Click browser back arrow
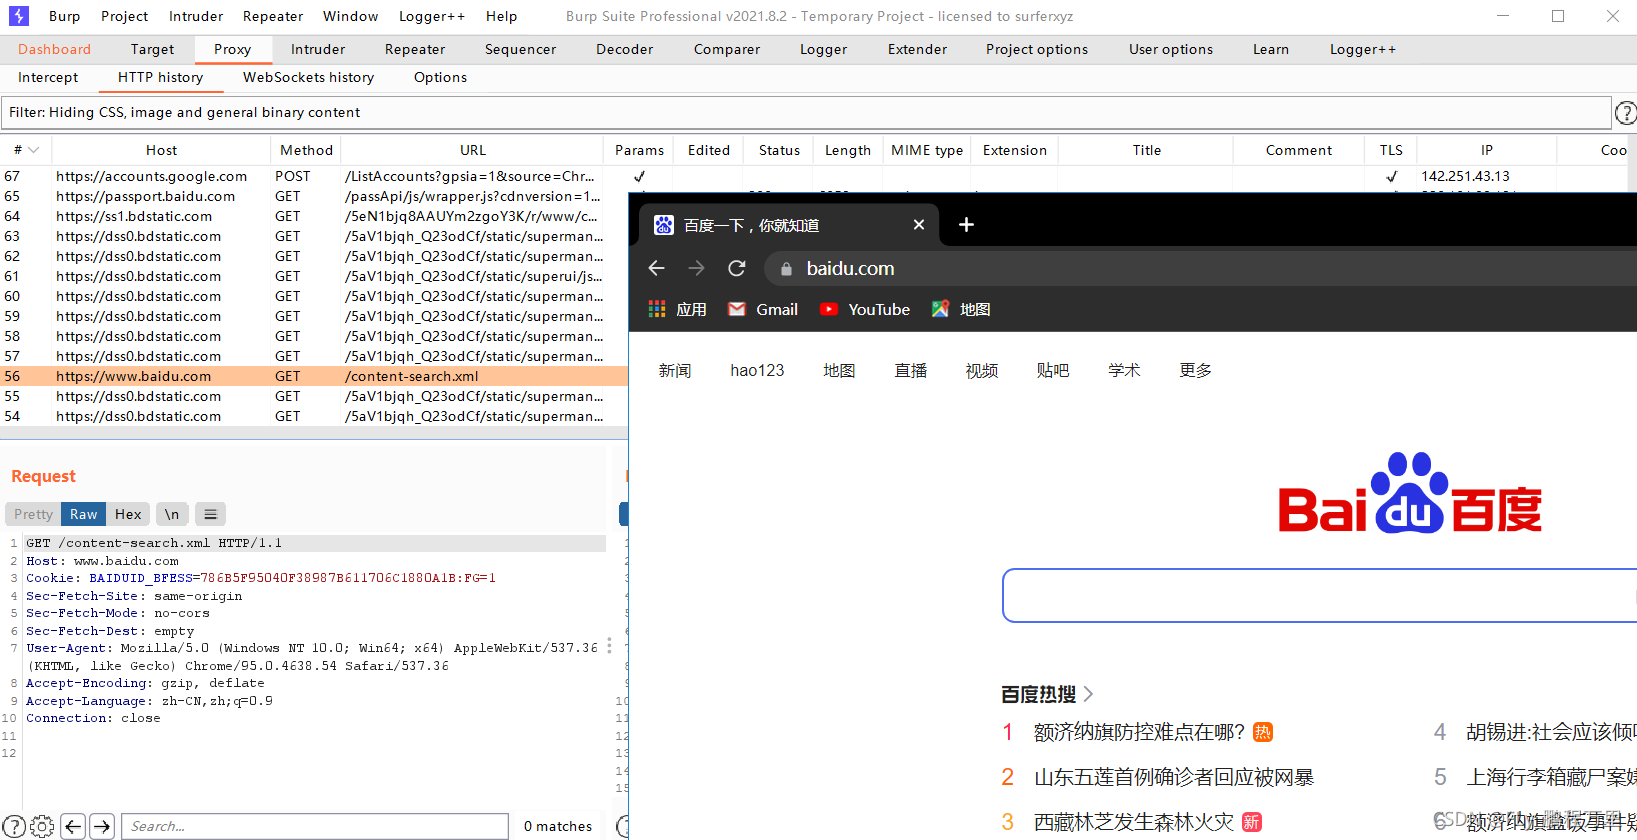 pyautogui.click(x=656, y=268)
